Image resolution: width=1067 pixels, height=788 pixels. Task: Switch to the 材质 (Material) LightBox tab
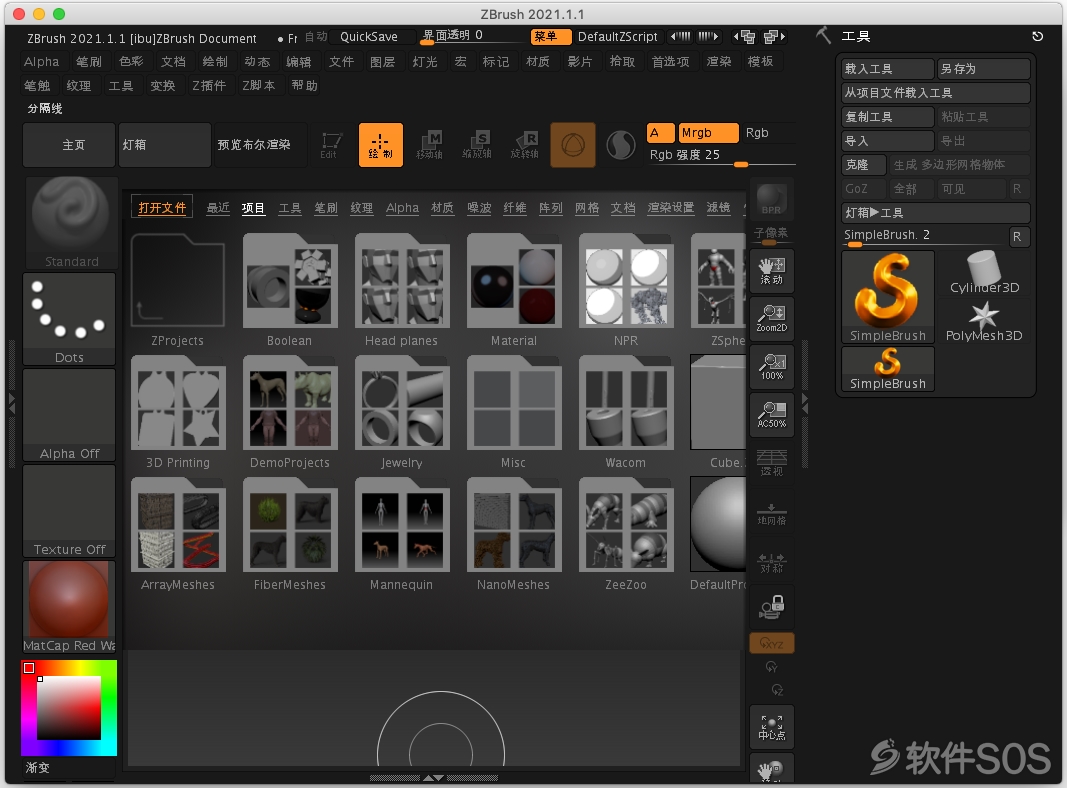(442, 208)
